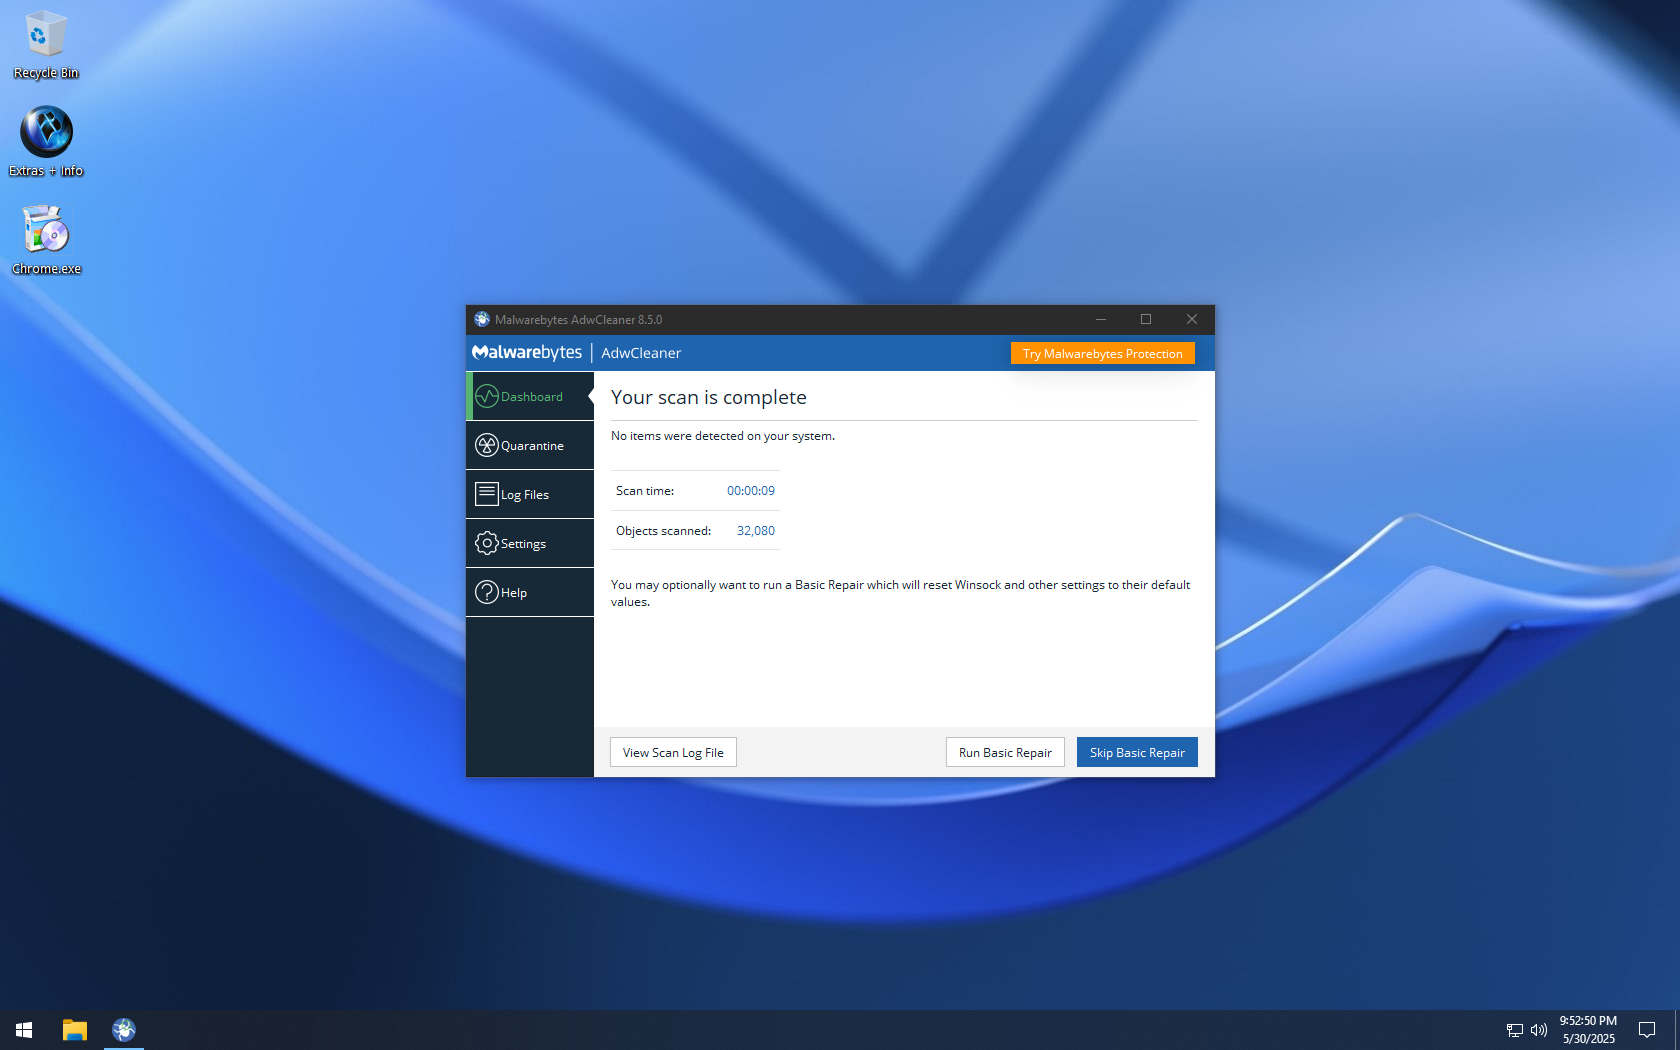
Task: Click Run Basic Repair button
Action: point(1005,753)
